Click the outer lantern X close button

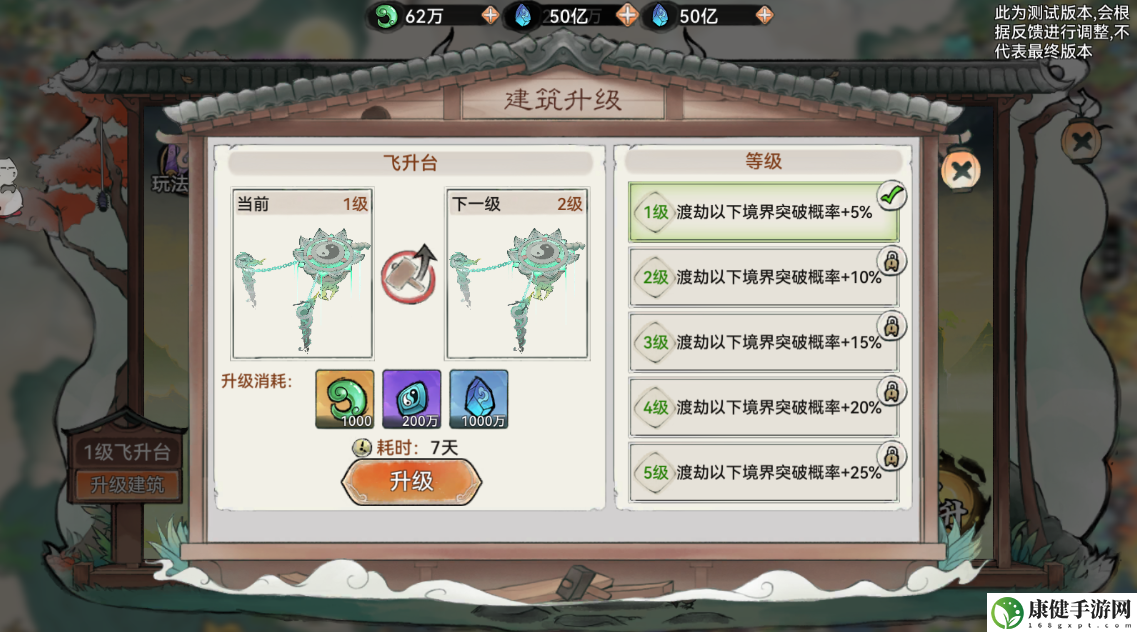click(1082, 141)
